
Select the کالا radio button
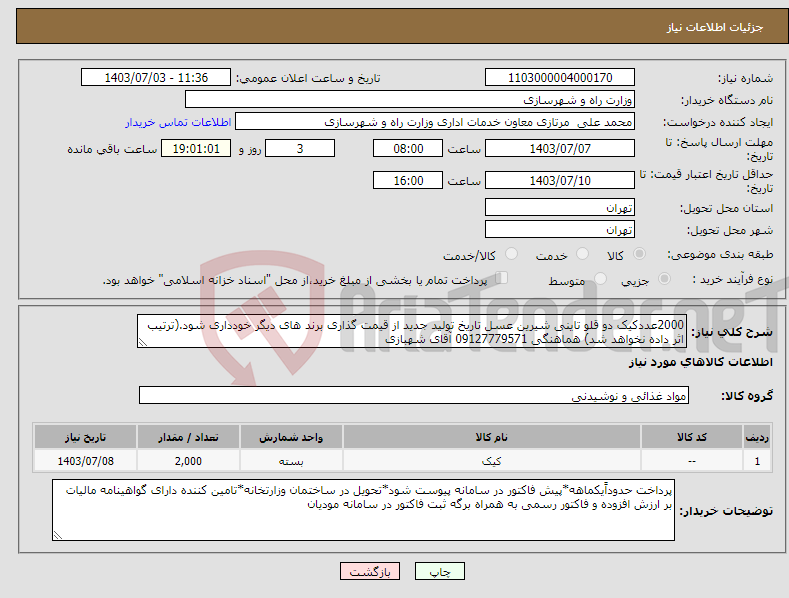click(639, 254)
